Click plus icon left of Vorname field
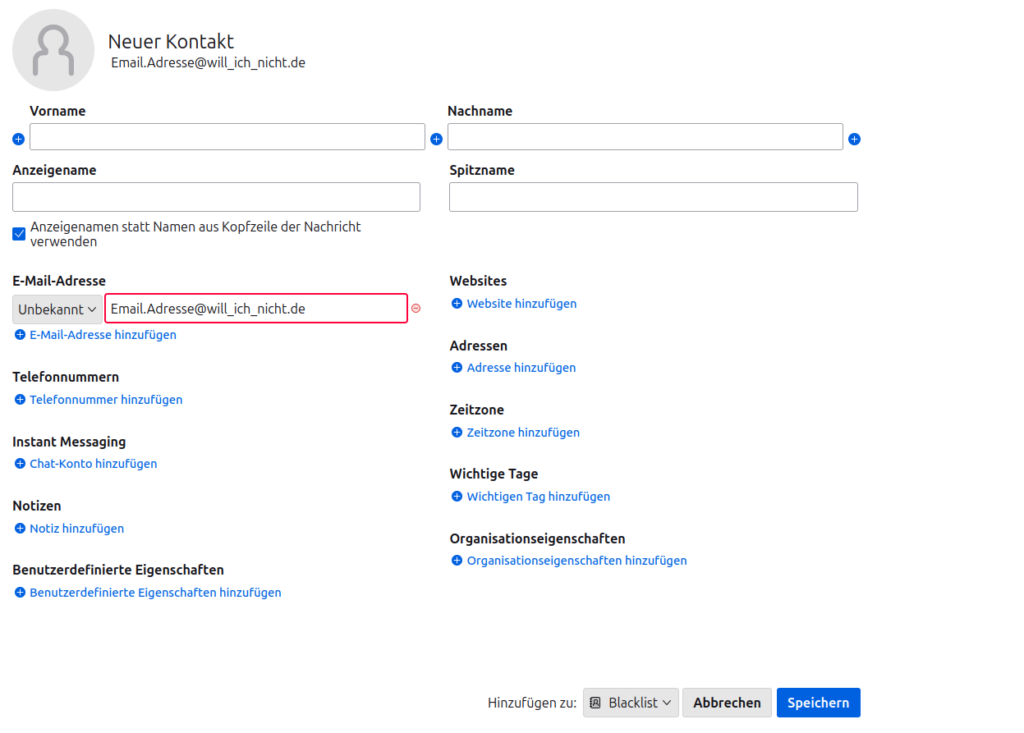This screenshot has height=733, width=1024. [x=18, y=139]
